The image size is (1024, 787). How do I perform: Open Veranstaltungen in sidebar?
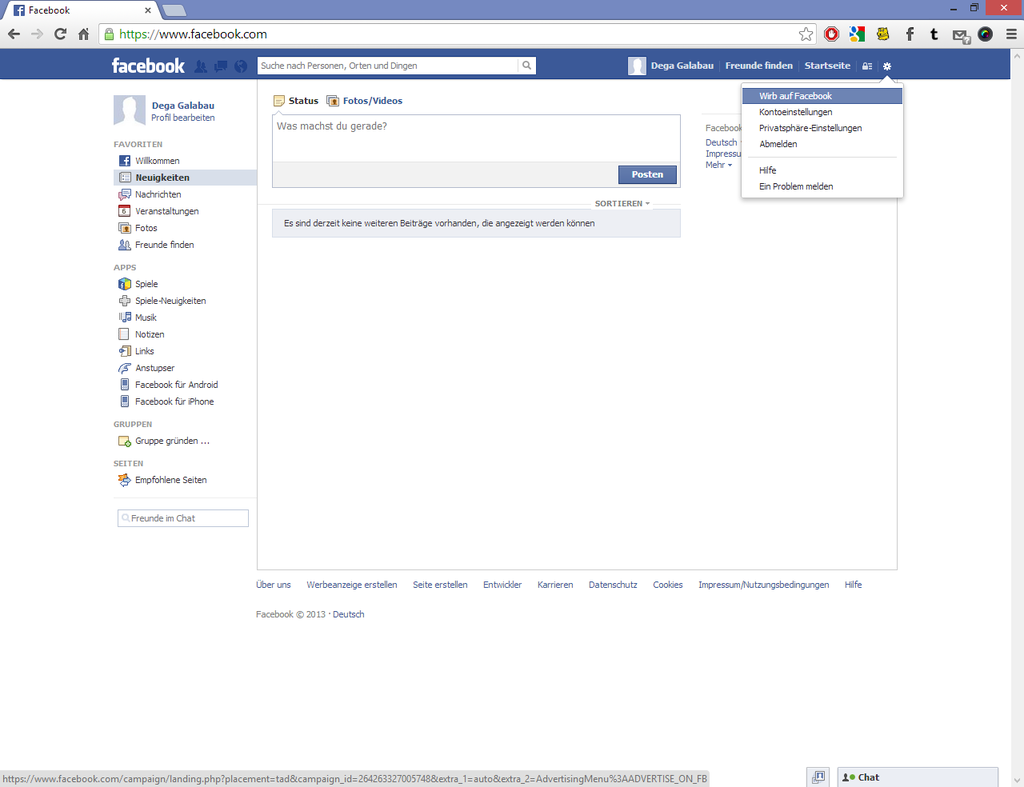[x=167, y=211]
